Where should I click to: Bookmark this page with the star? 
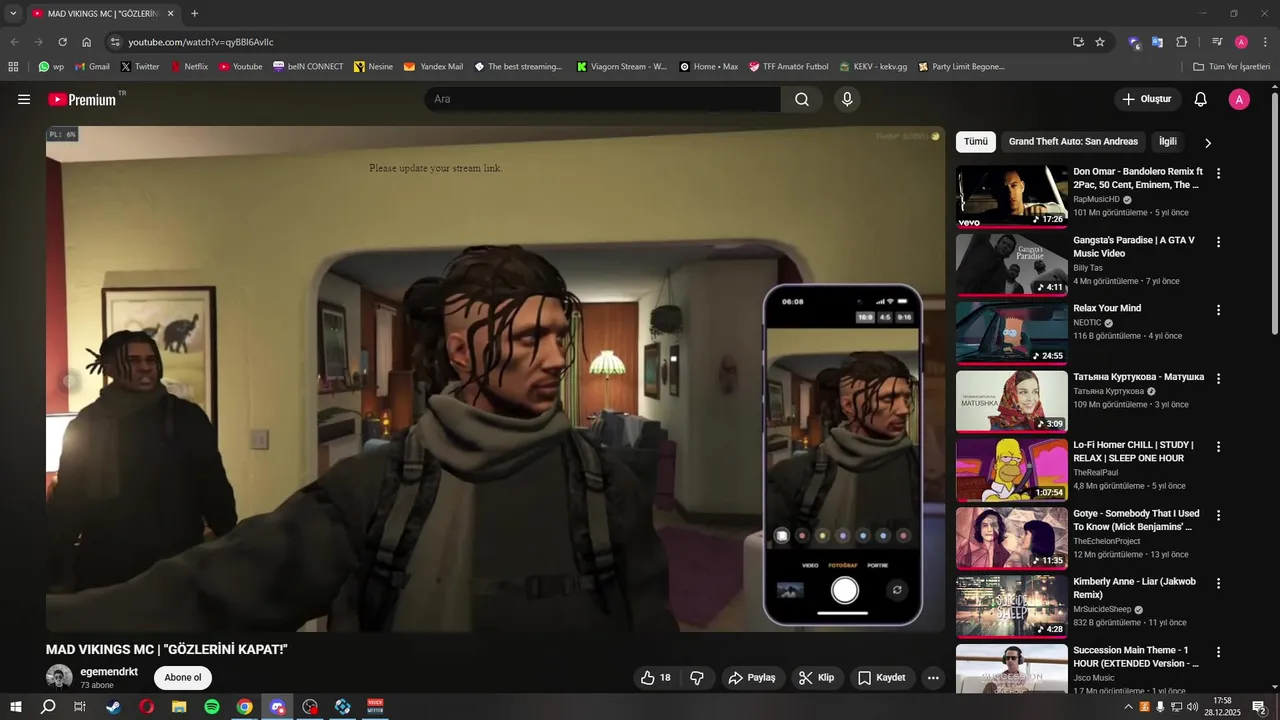point(1100,42)
